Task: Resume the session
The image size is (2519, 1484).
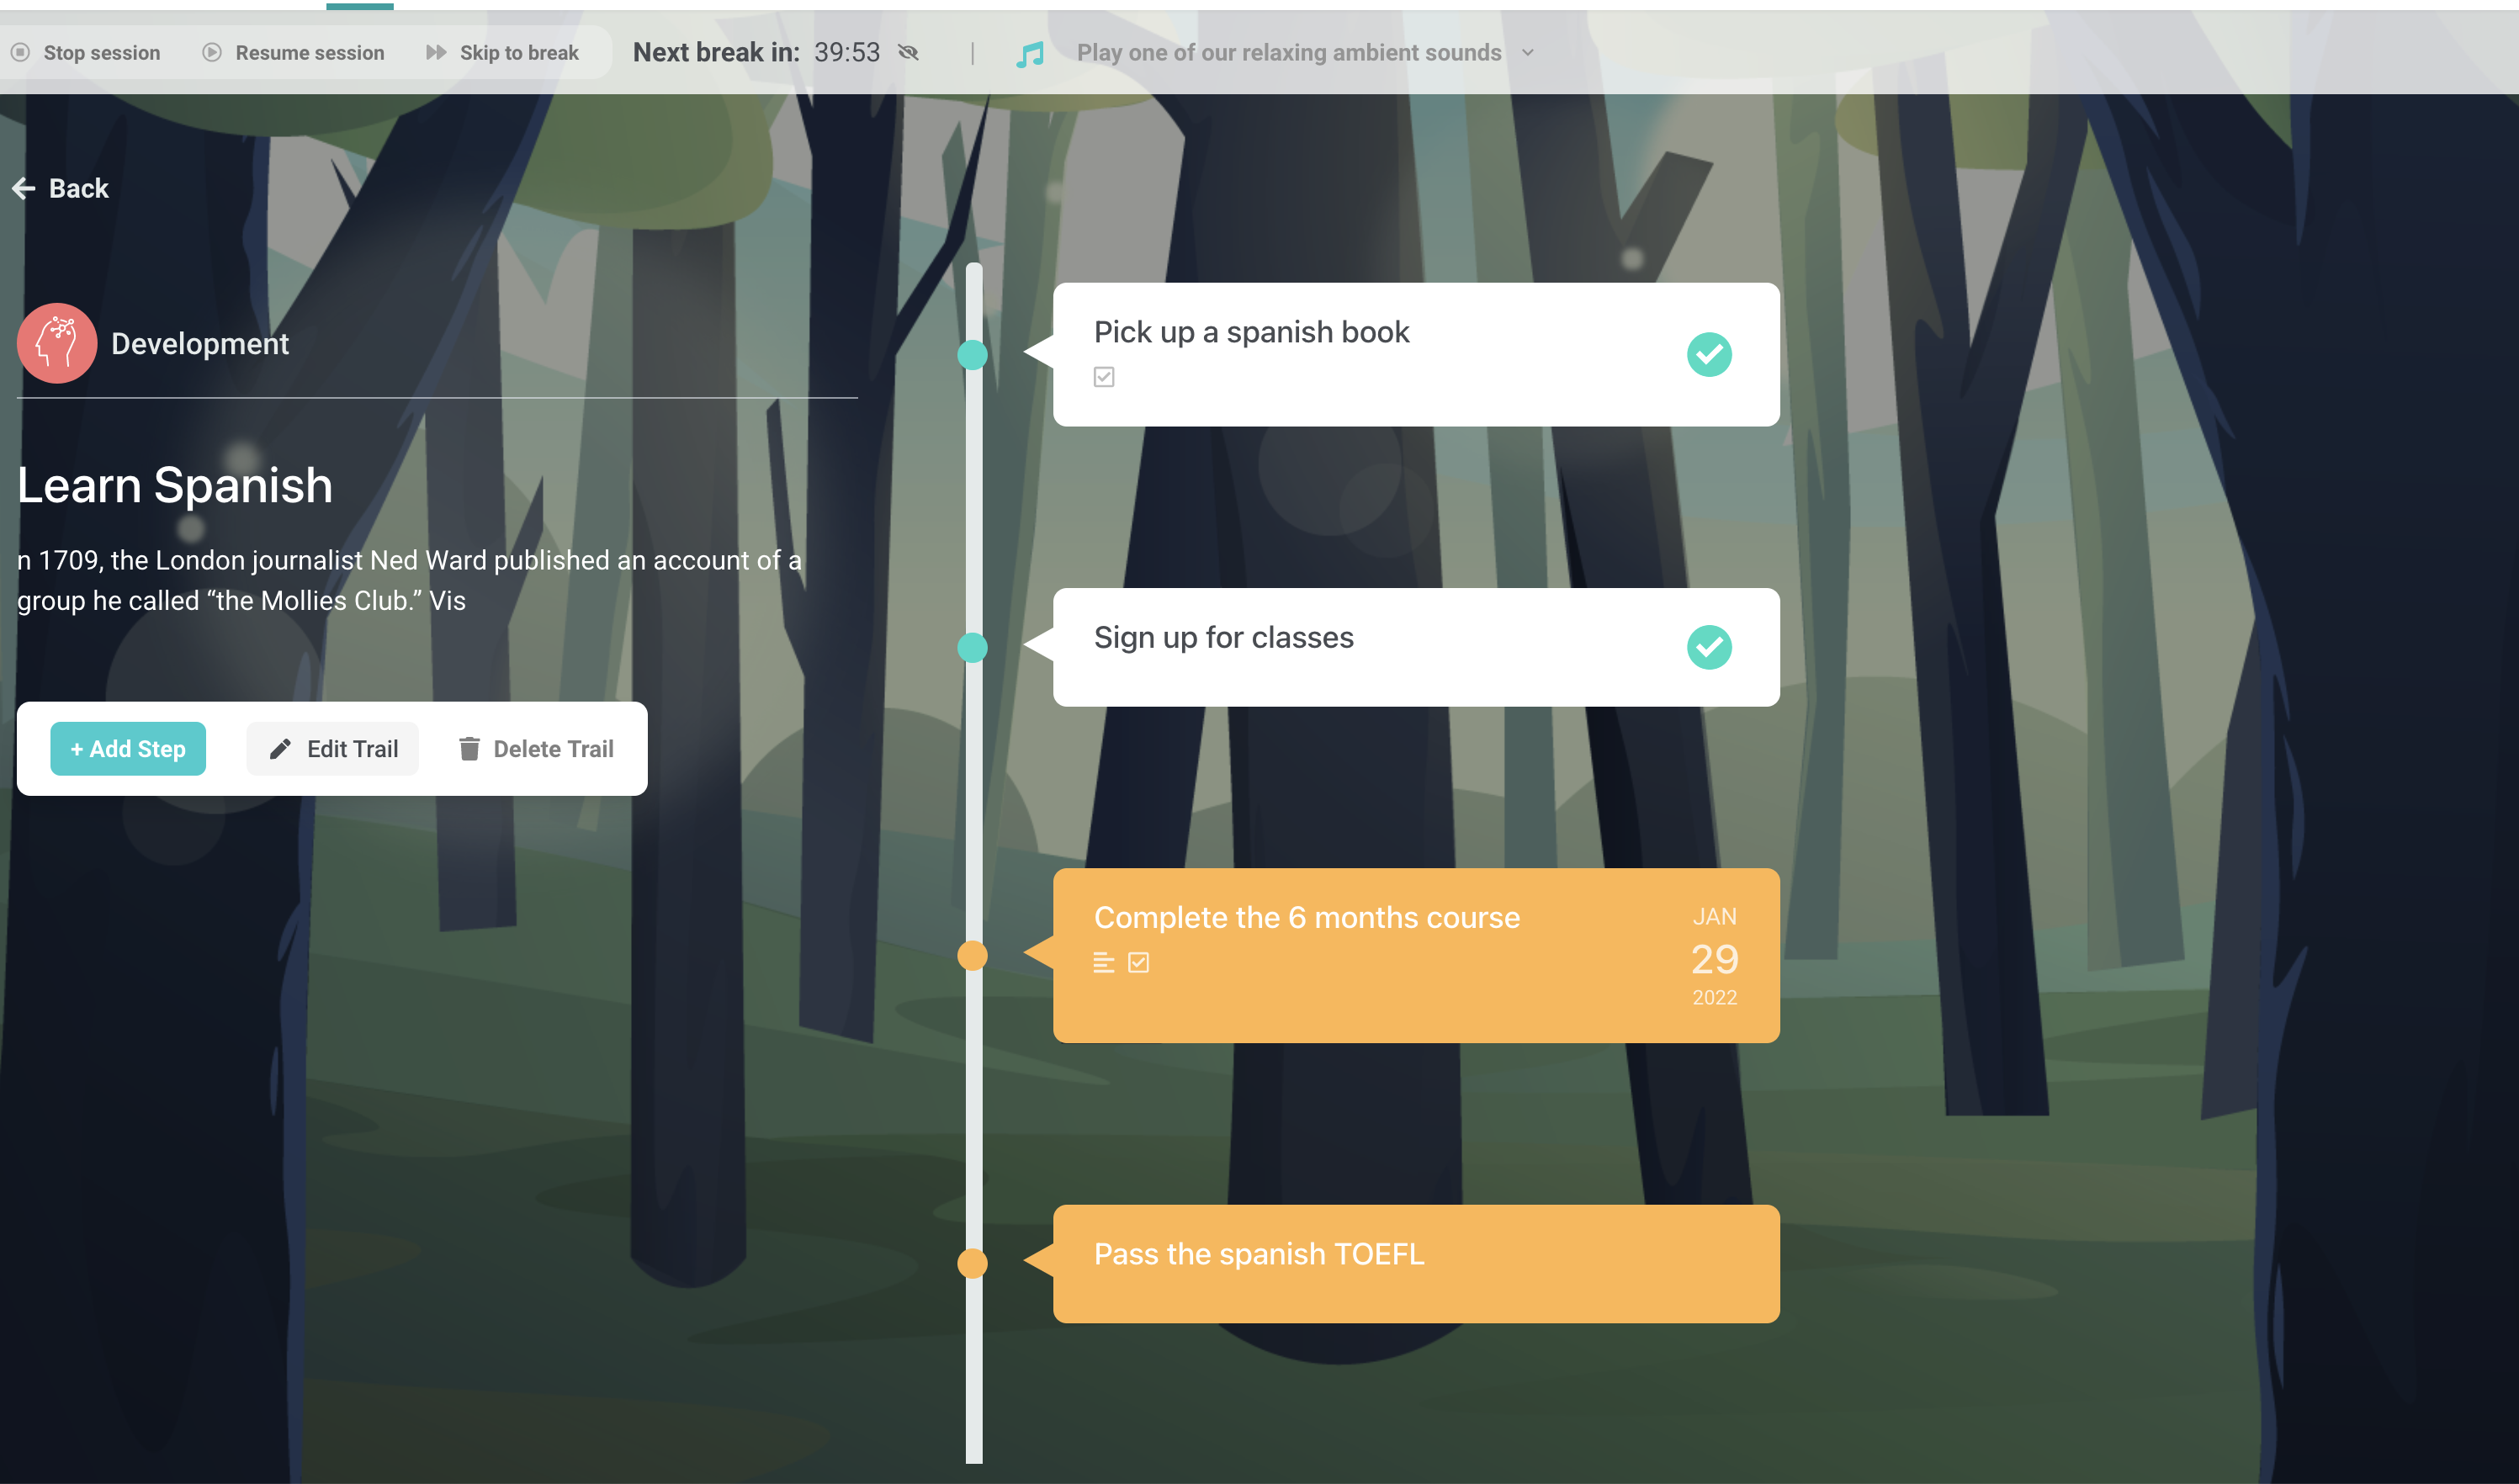Action: (x=294, y=53)
